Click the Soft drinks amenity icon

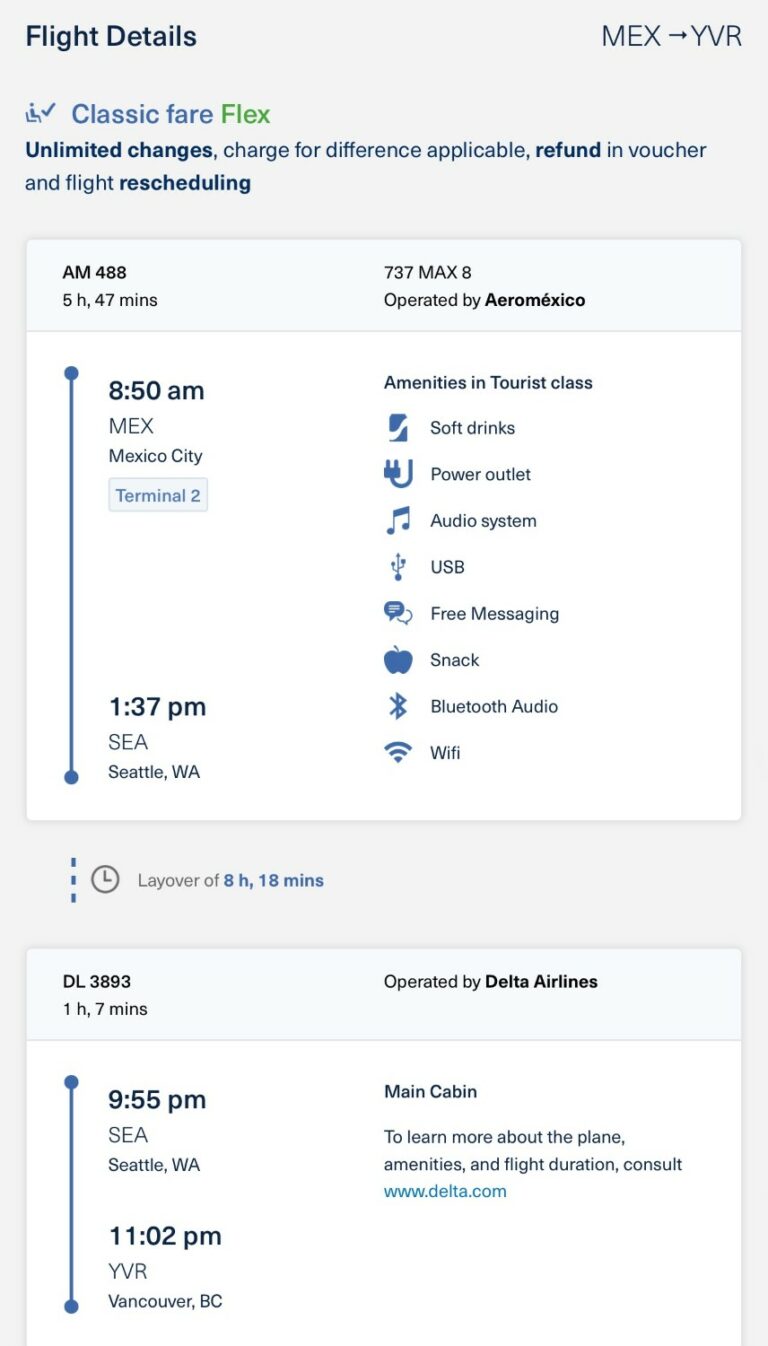396,427
